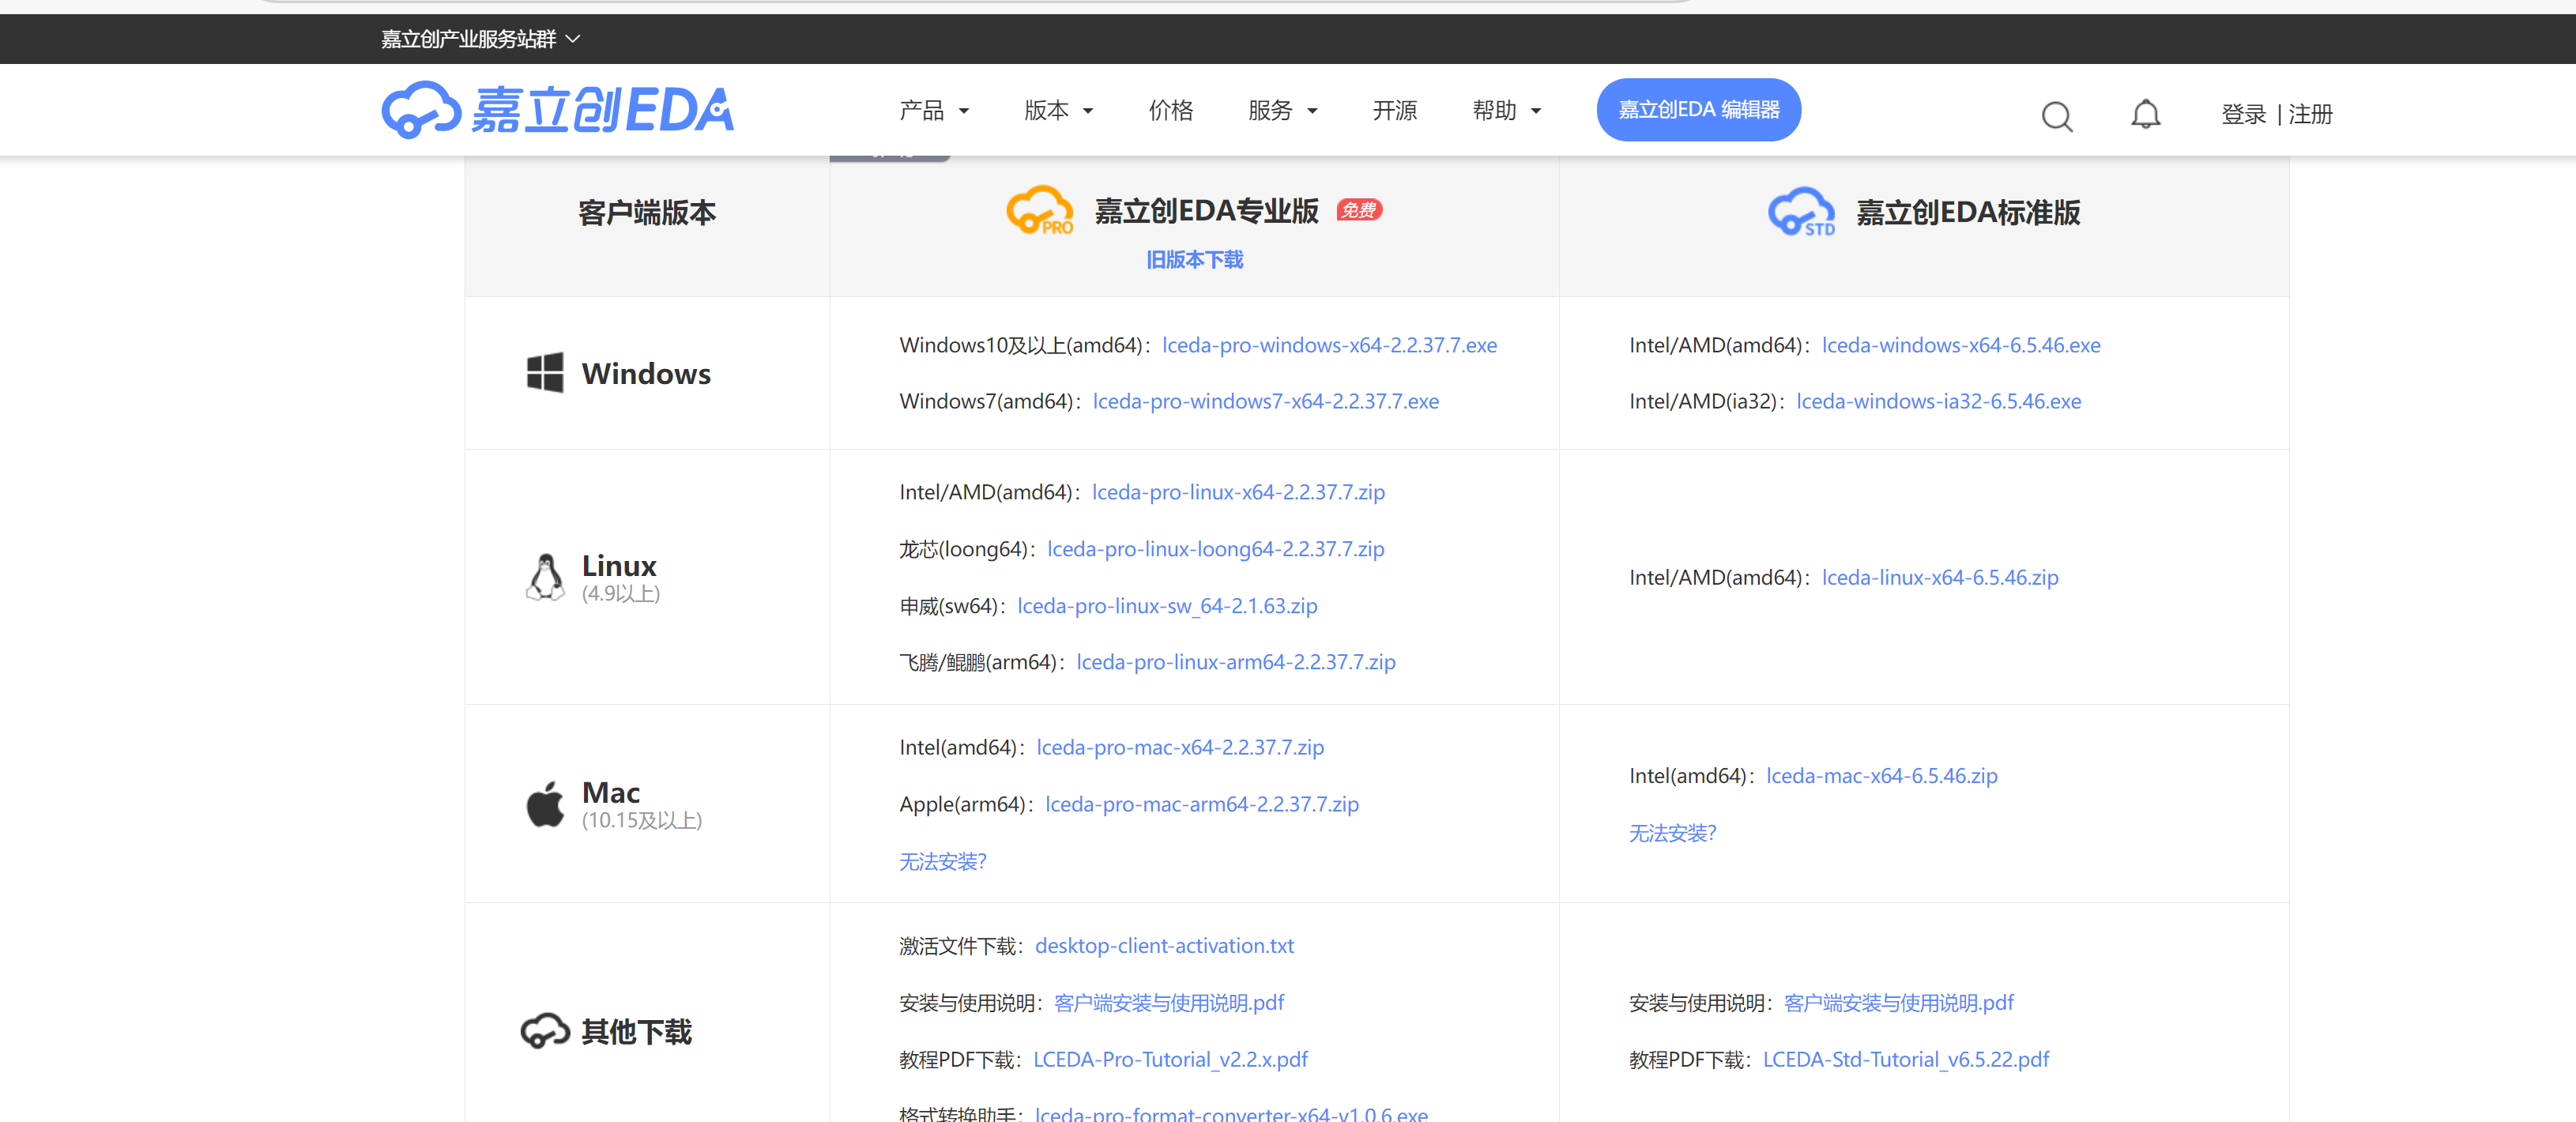
Task: Click 登录 to sign in
Action: pyautogui.click(x=2243, y=115)
